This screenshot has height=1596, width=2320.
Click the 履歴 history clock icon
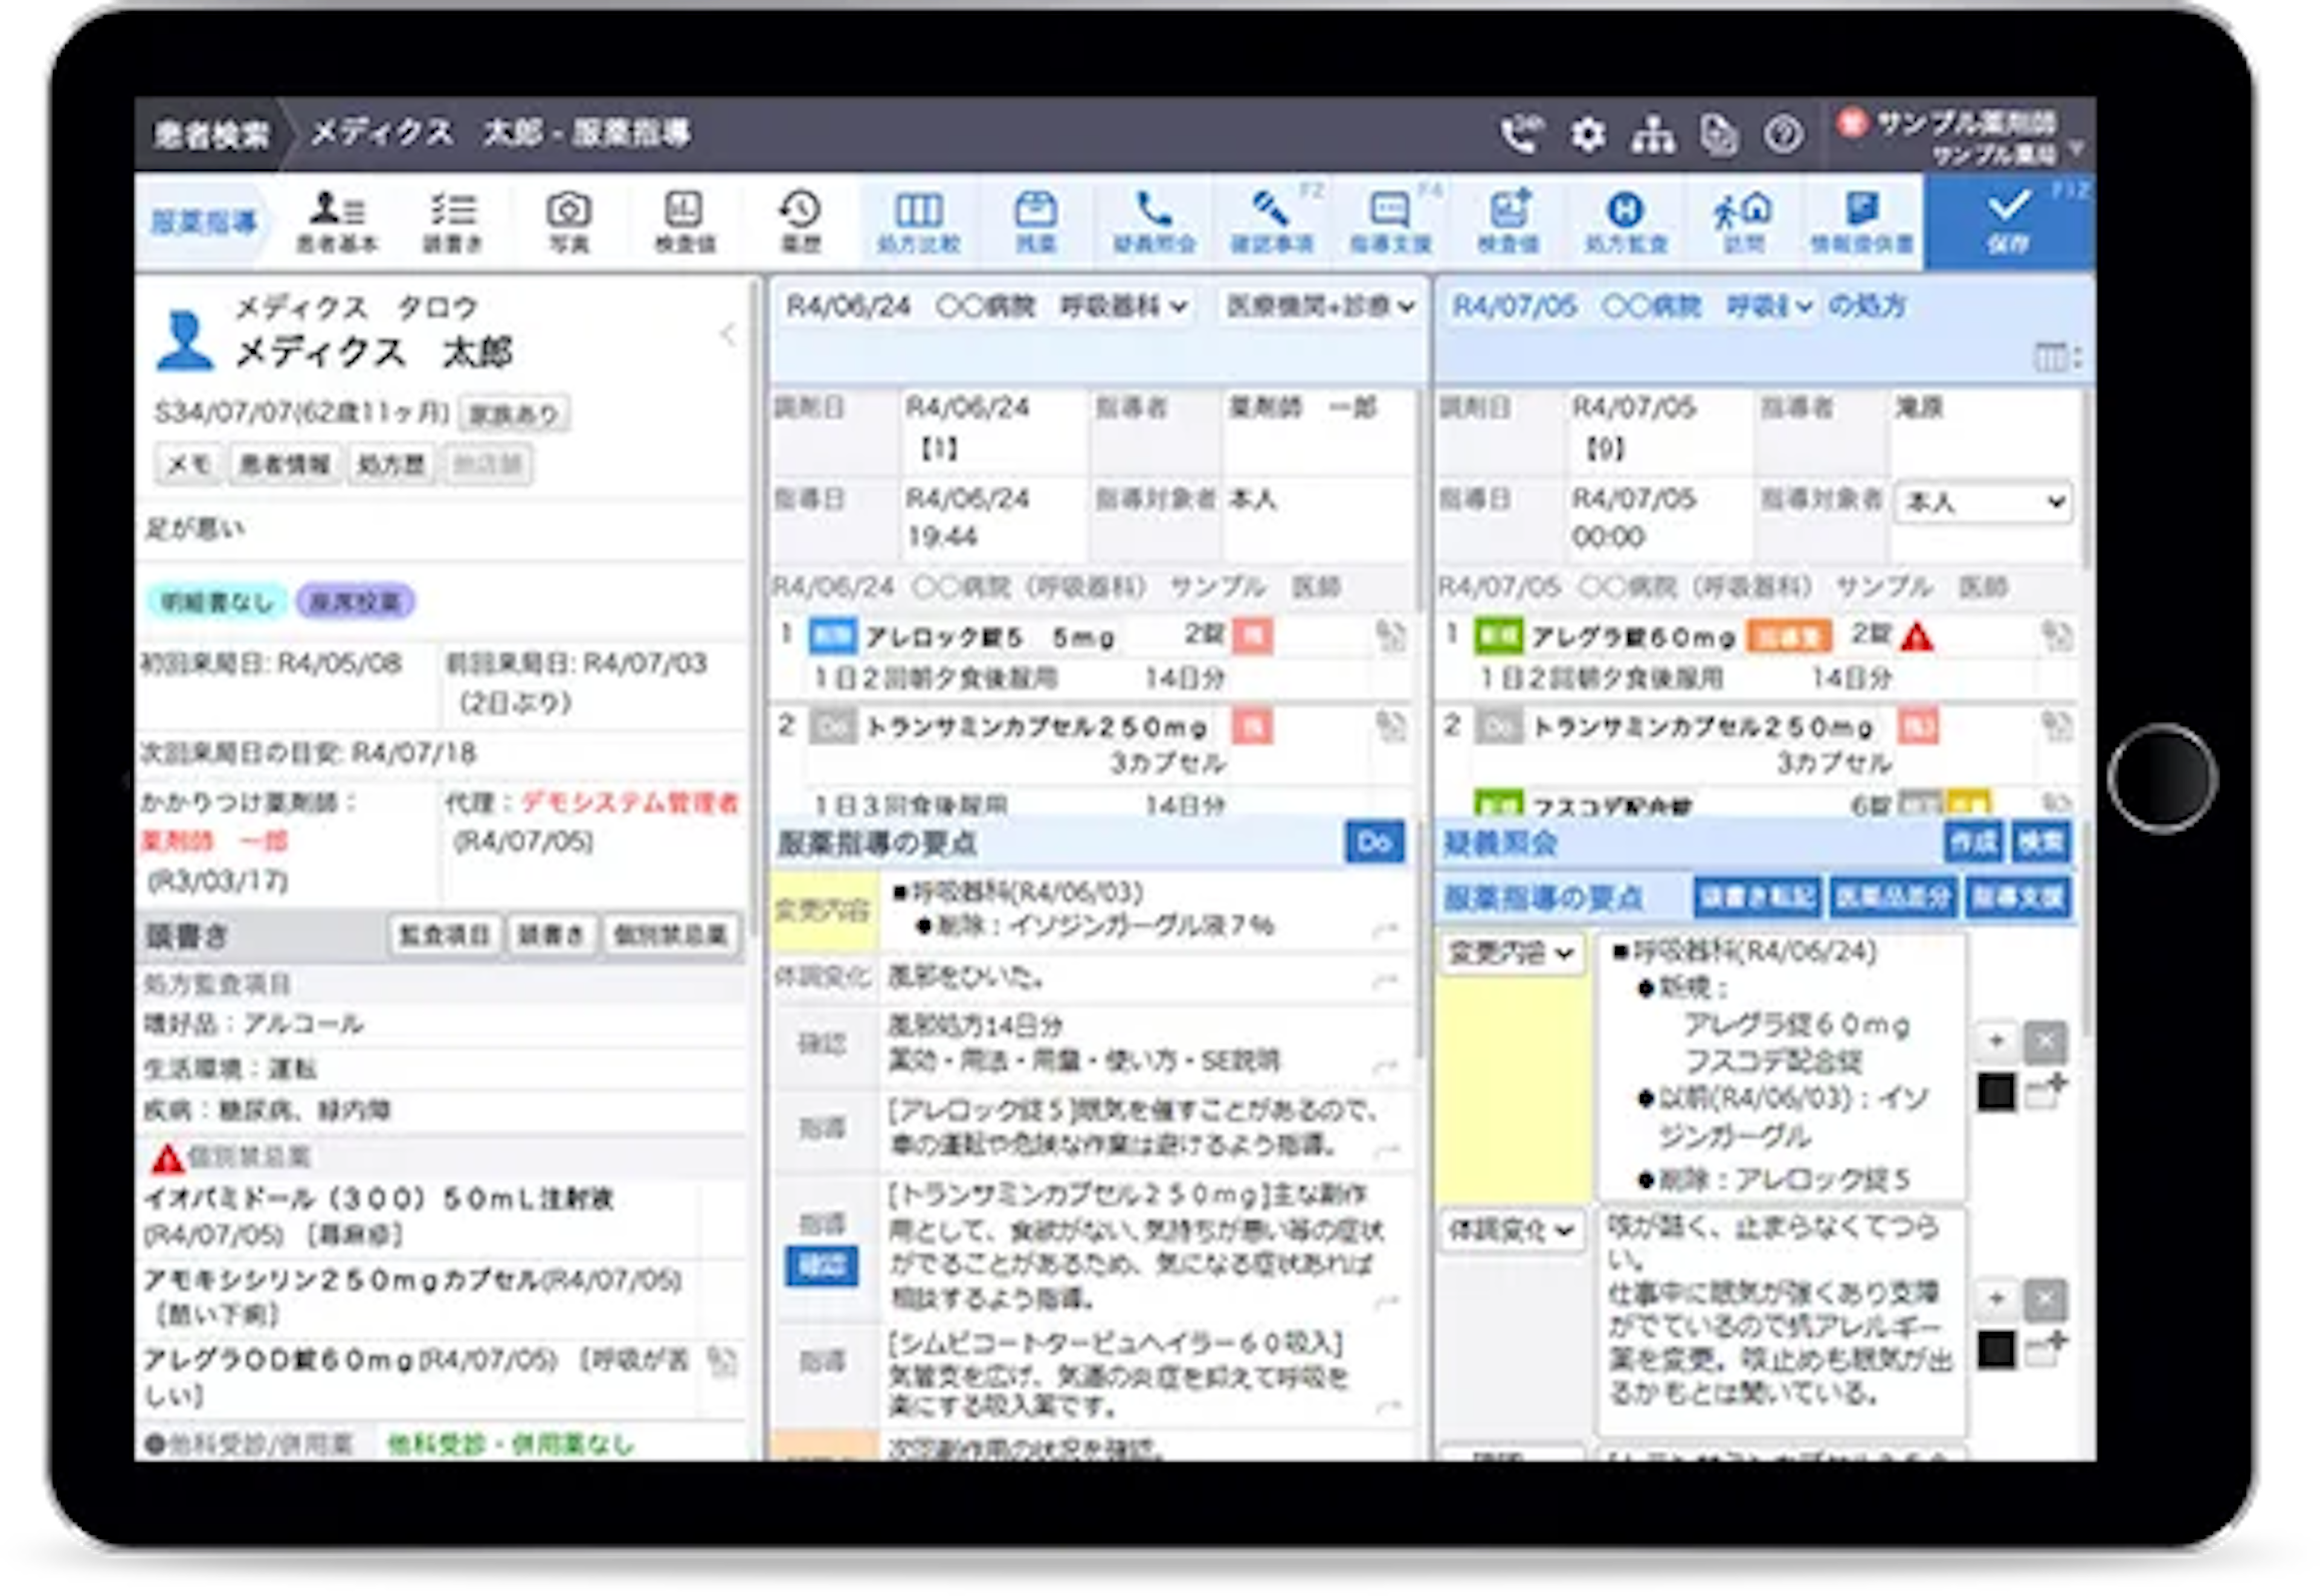[800, 221]
